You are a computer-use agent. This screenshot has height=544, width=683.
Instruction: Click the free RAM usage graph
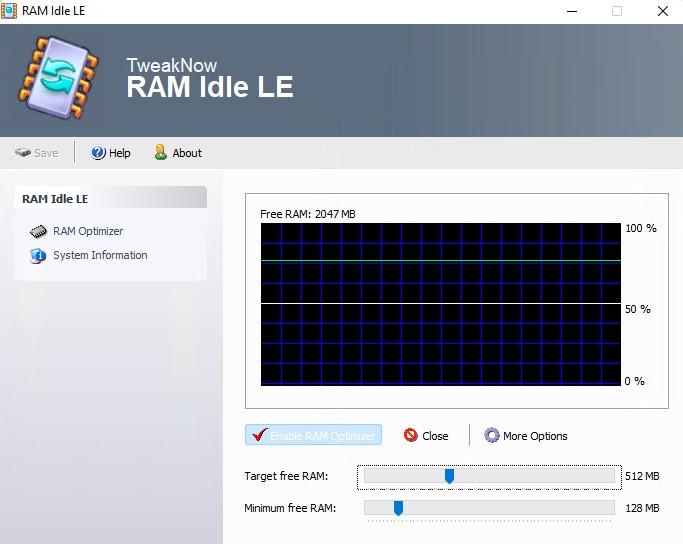[441, 304]
